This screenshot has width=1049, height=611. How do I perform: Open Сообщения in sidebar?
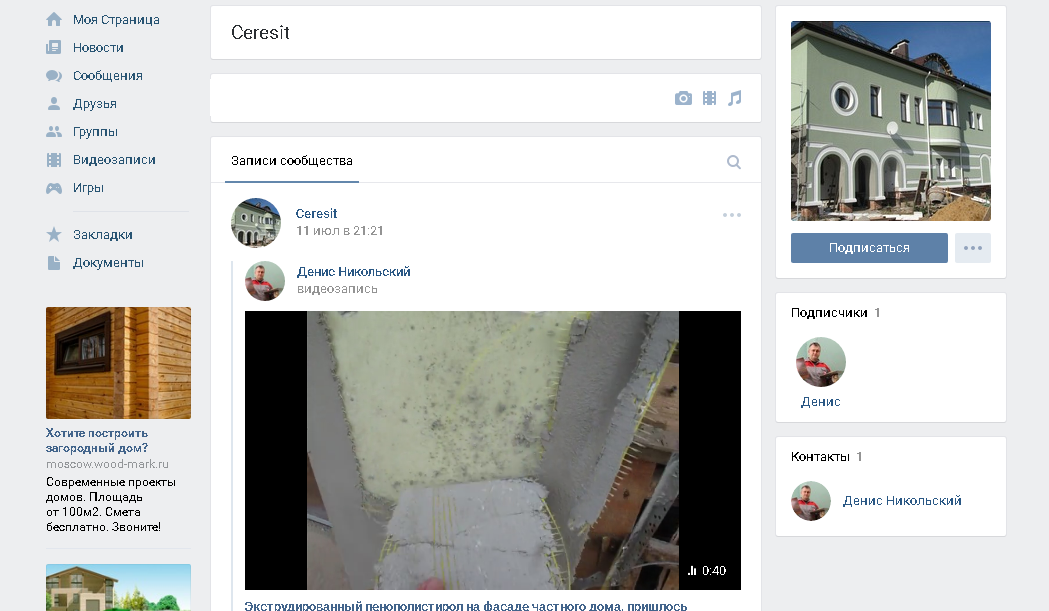tap(108, 76)
